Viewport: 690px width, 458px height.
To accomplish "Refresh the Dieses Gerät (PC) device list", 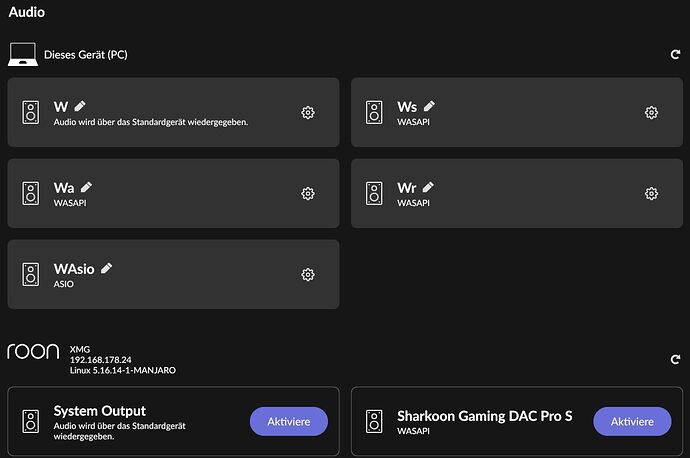I will (675, 55).
